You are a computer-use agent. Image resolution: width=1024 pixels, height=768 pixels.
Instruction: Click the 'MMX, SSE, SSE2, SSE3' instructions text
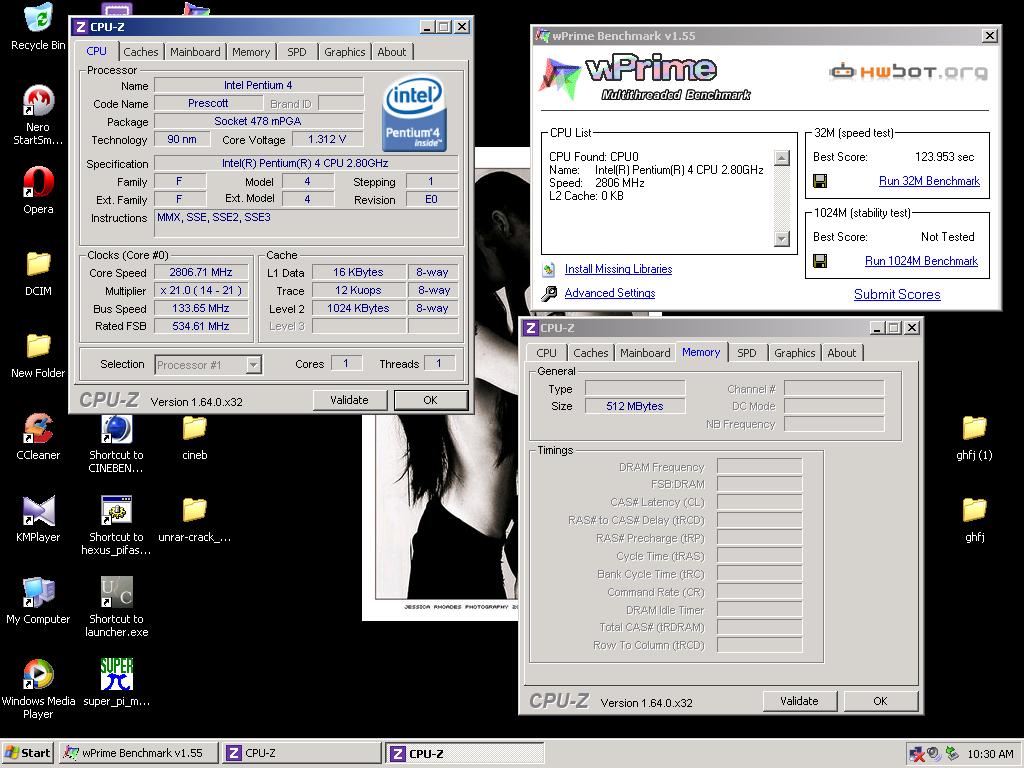(x=214, y=217)
